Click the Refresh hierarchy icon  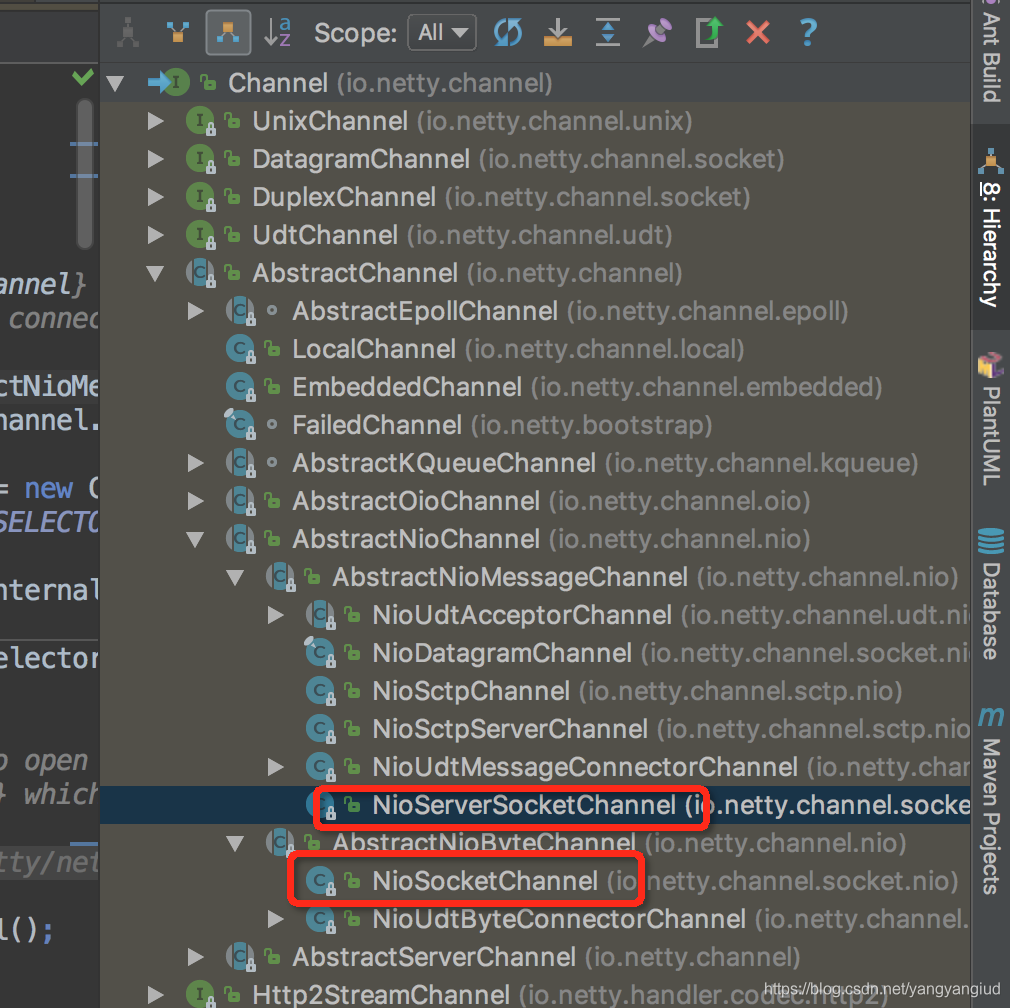(x=508, y=32)
